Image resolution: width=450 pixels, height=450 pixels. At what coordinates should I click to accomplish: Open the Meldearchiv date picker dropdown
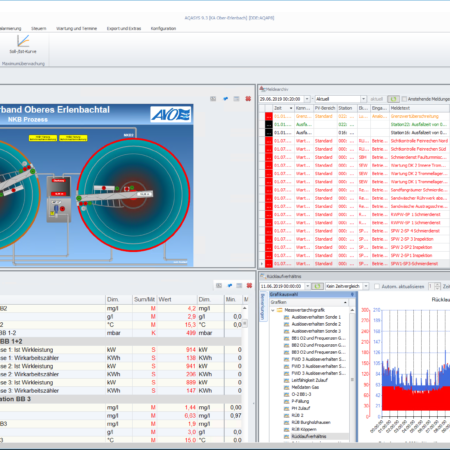(307, 99)
